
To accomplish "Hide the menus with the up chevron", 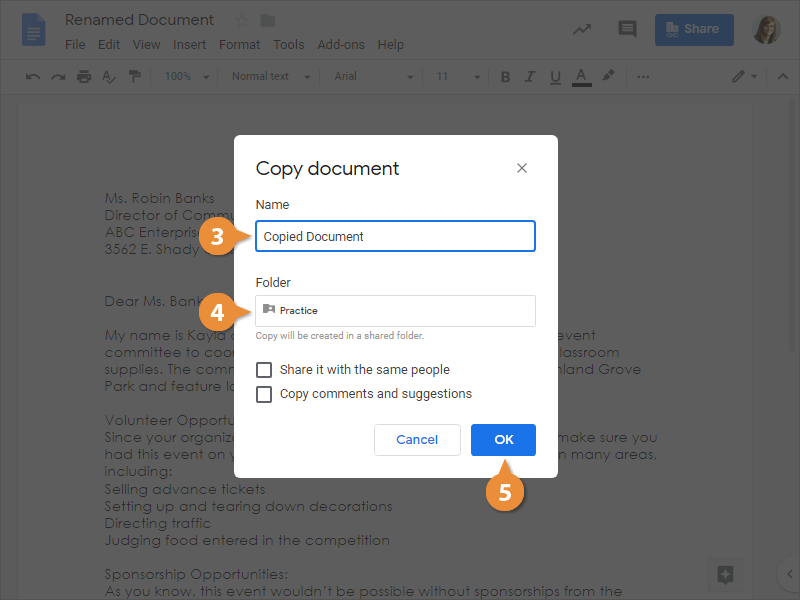I will (783, 77).
